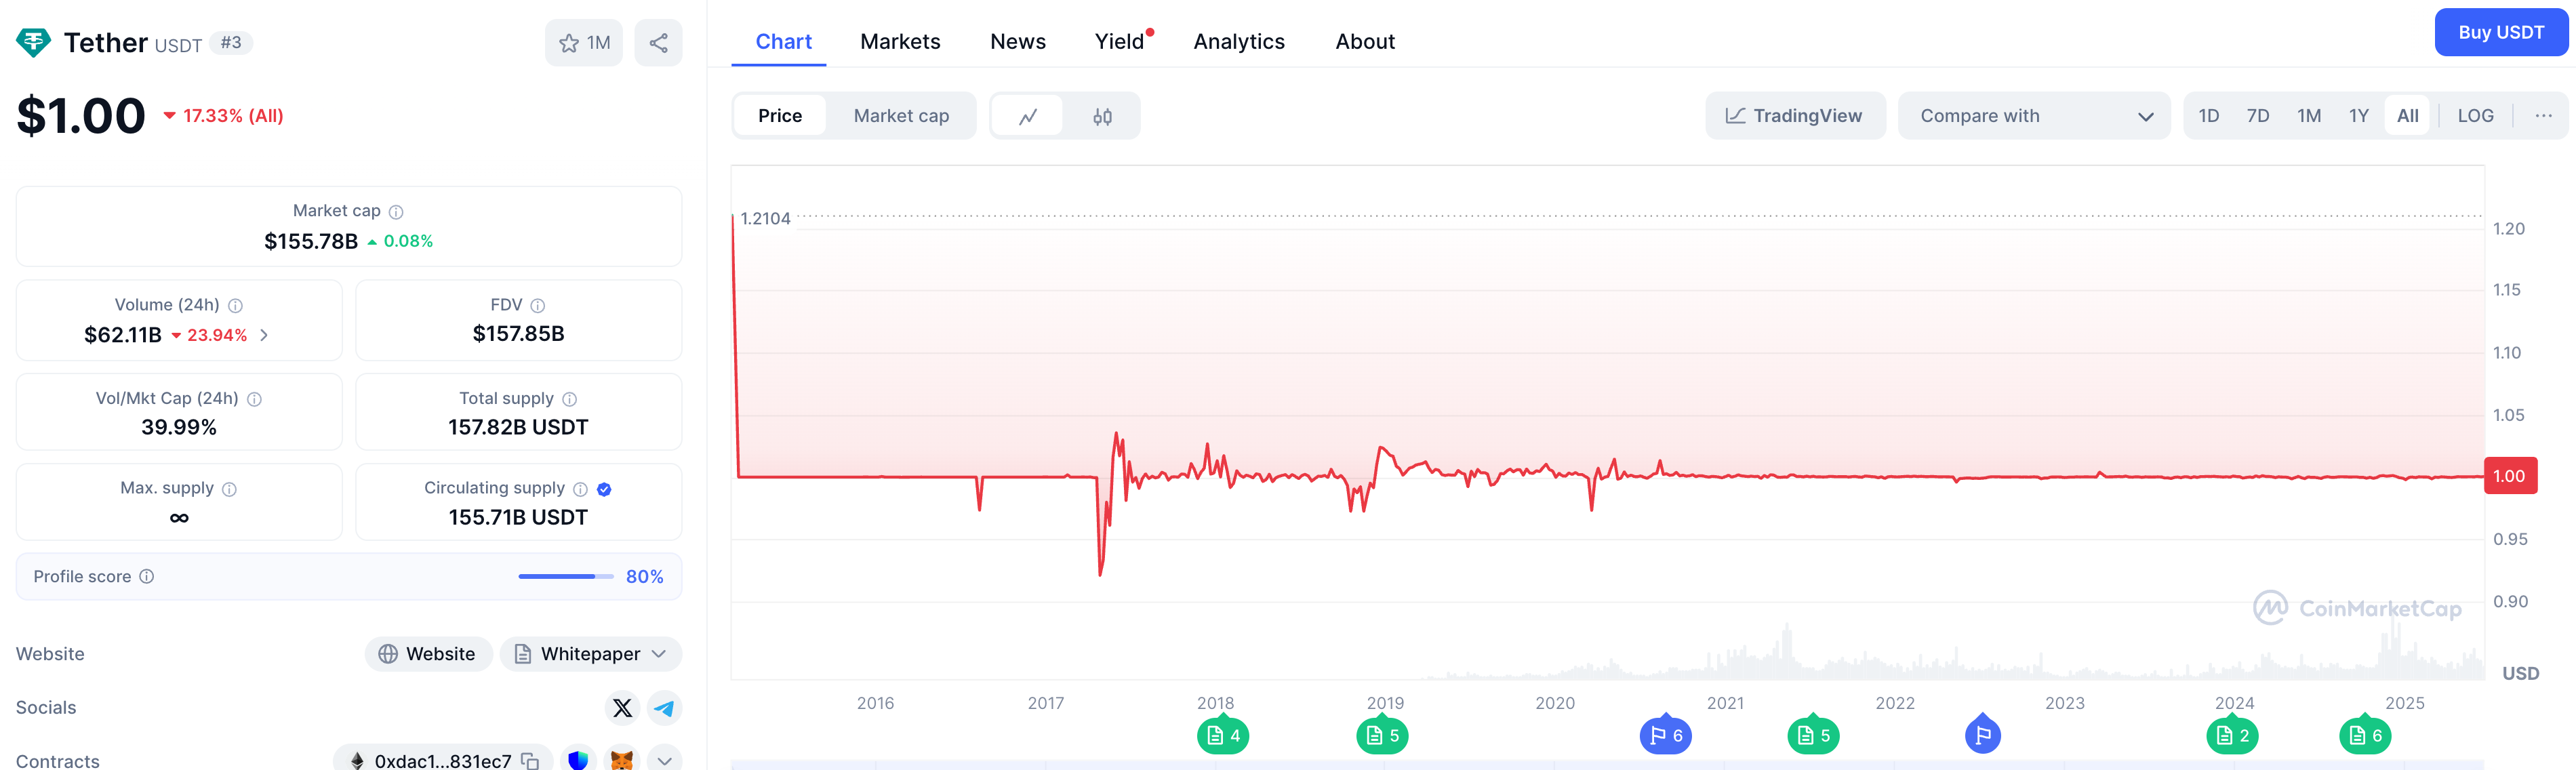This screenshot has height=770, width=2576.
Task: Open the News tab
Action: click(1017, 42)
